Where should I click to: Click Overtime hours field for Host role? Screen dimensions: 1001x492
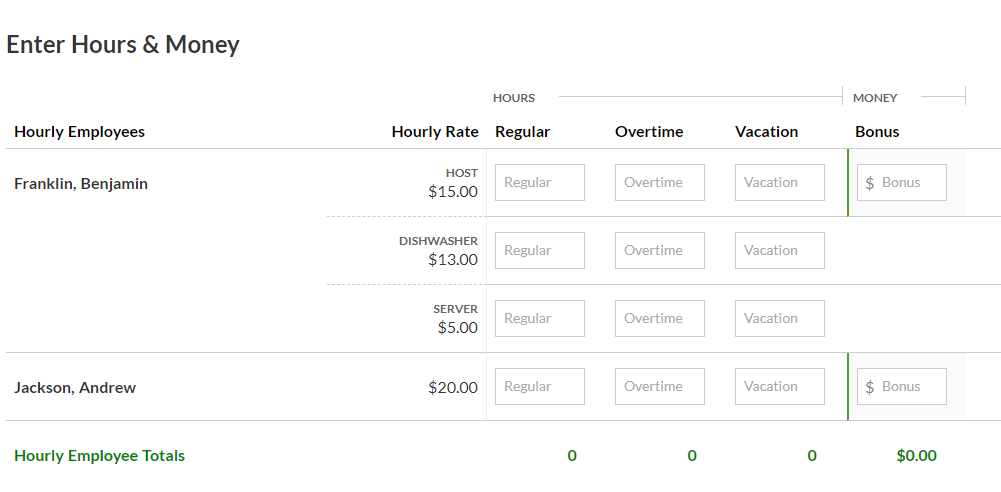[659, 183]
